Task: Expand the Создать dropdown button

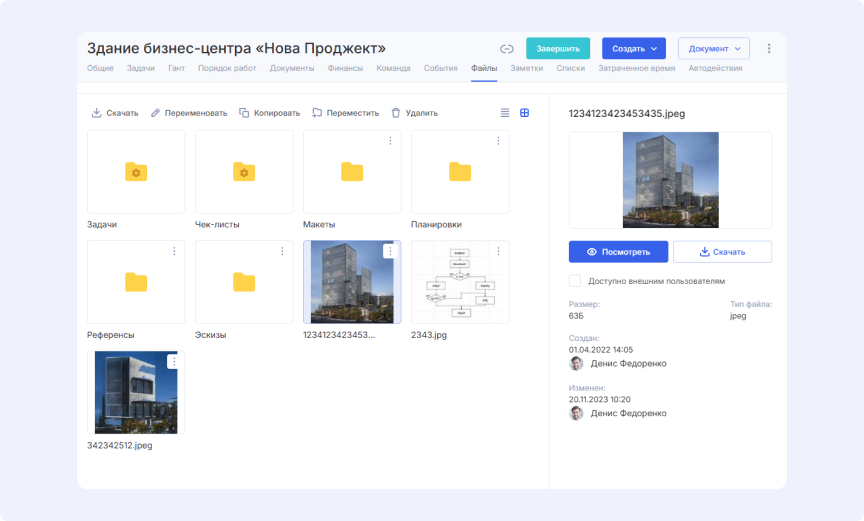Action: click(633, 48)
